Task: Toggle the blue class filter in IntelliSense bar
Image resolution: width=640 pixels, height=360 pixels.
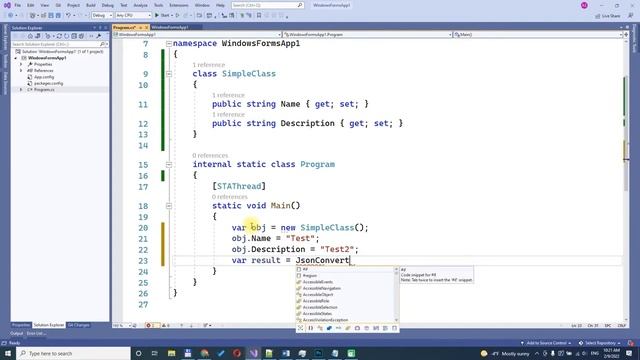Action: tap(329, 328)
